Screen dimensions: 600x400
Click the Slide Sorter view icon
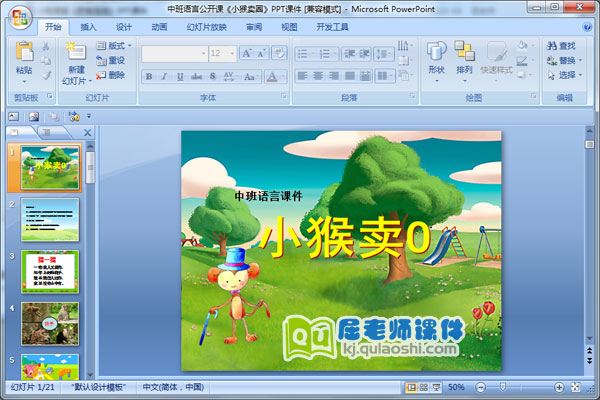click(x=424, y=387)
